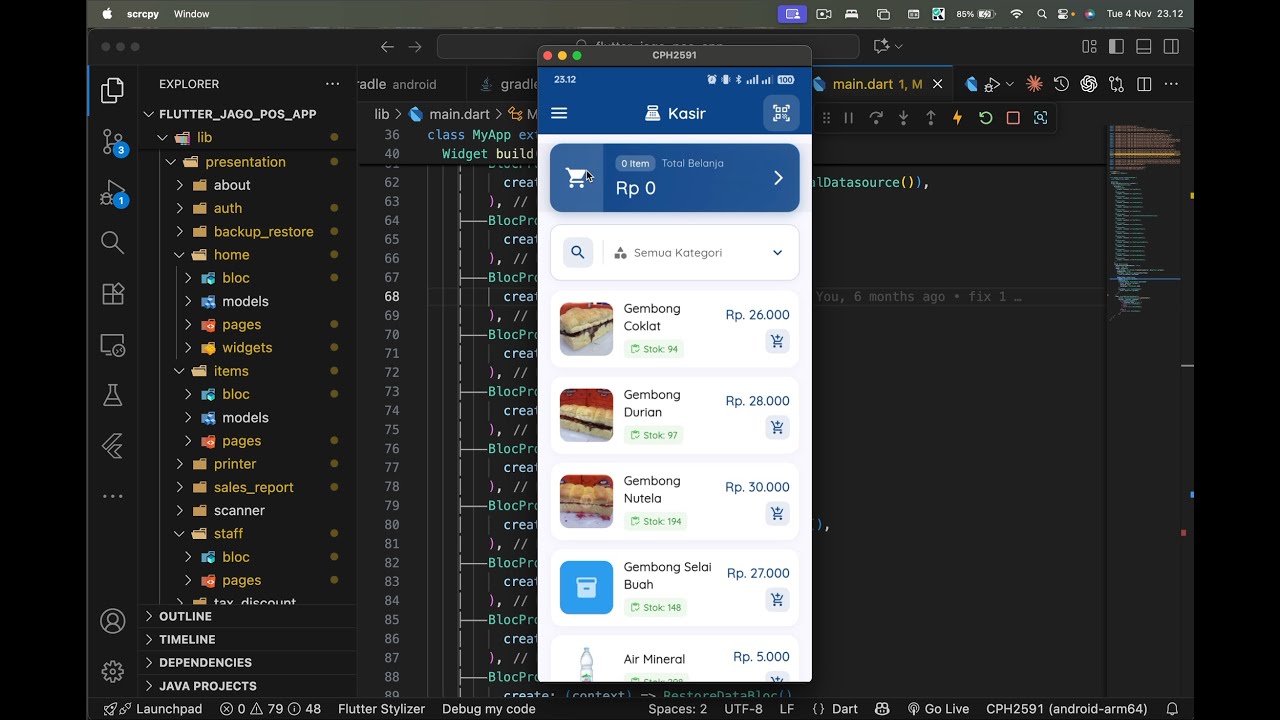
Task: Expand the OUTLINE section
Action: [185, 616]
